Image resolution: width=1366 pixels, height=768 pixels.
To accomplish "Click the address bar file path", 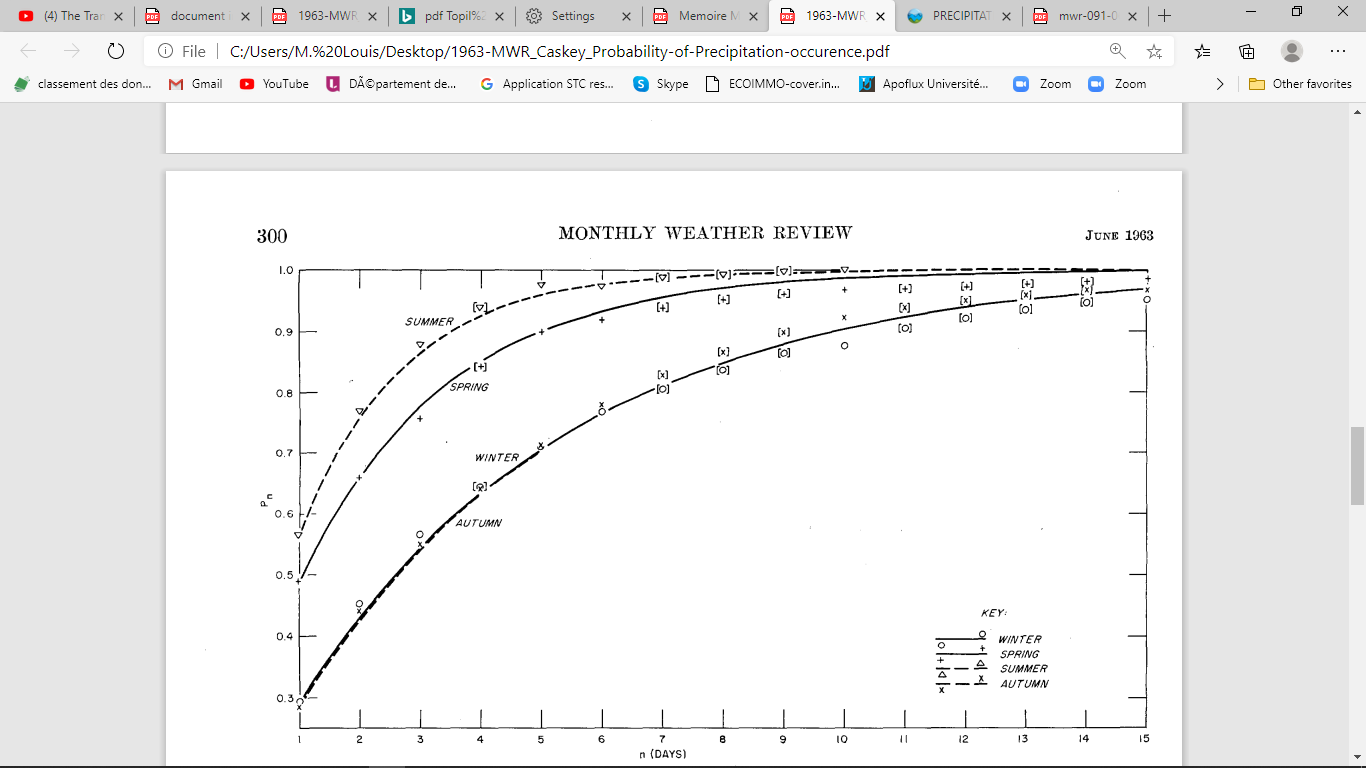I will [559, 51].
